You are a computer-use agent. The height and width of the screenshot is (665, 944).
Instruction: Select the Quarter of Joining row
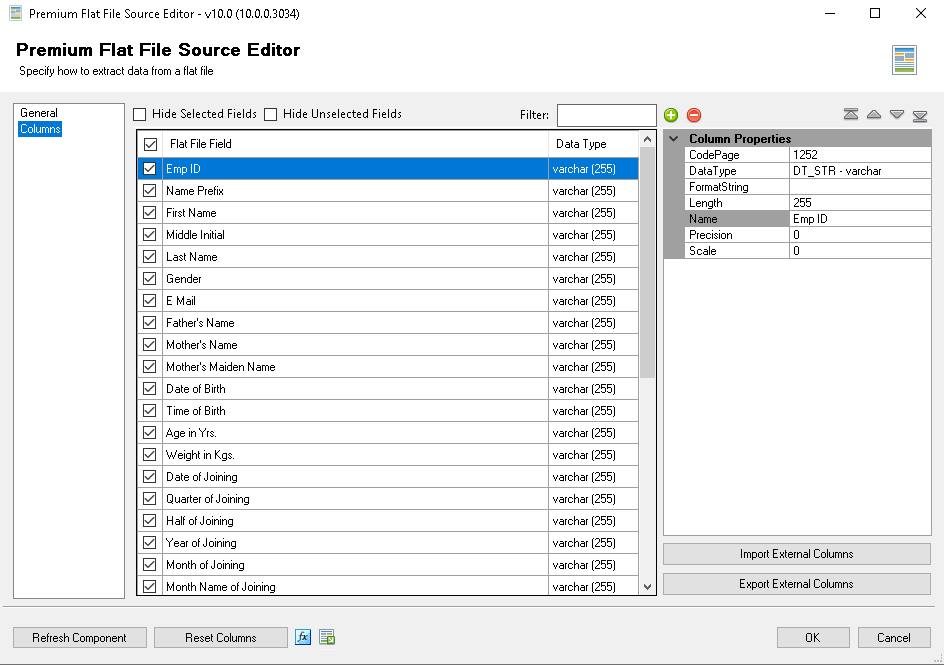click(388, 499)
